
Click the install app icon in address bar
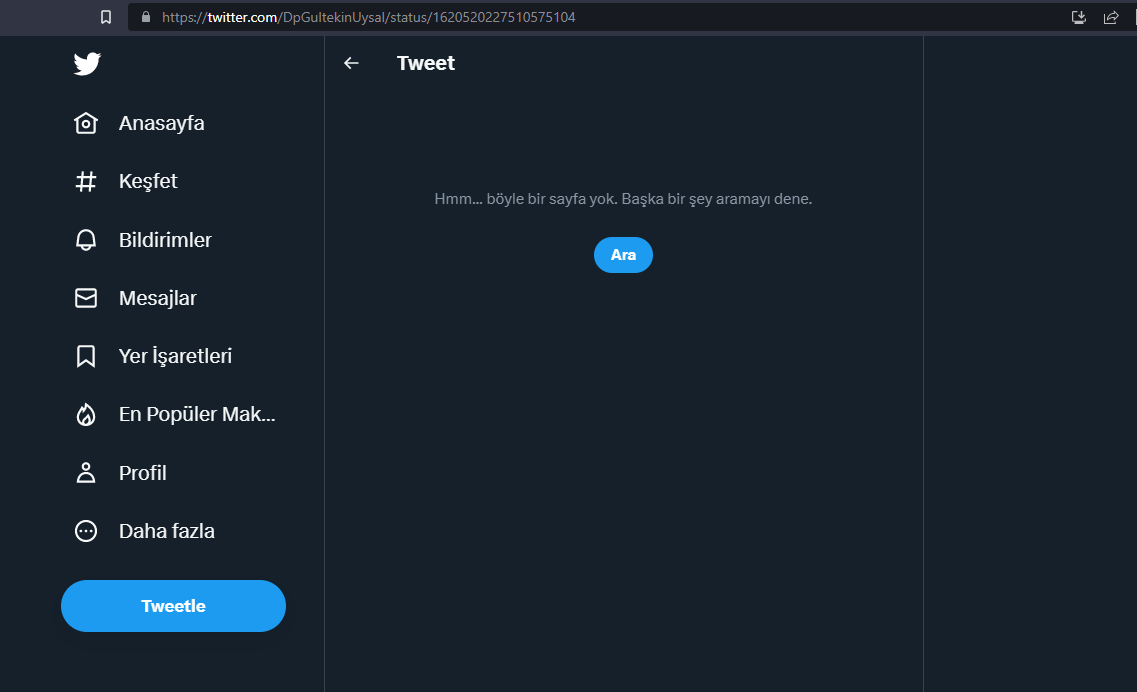coord(1078,17)
